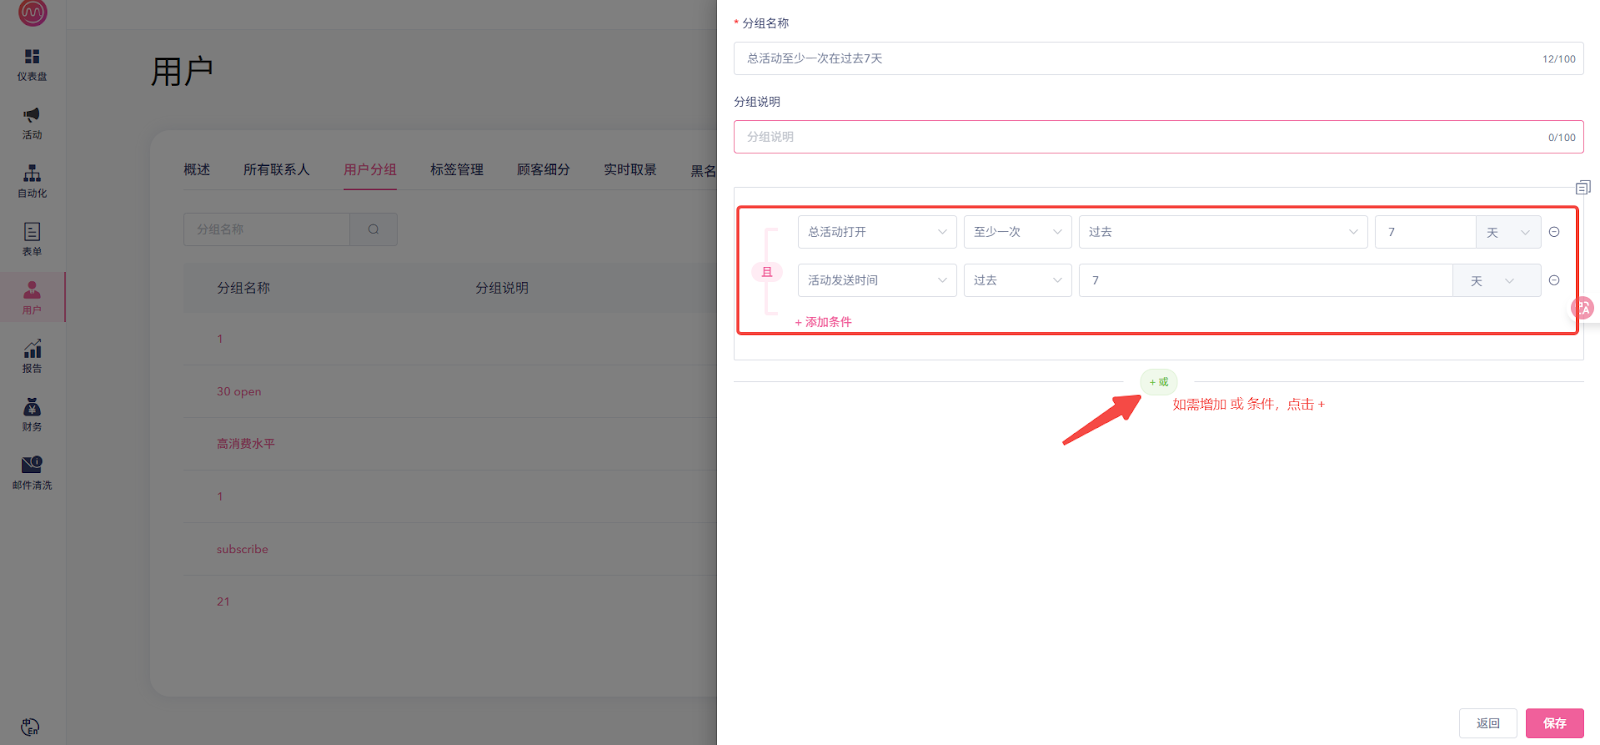The width and height of the screenshot is (1600, 745).
Task: Toggle the 且 logic operator badge
Action: (767, 272)
